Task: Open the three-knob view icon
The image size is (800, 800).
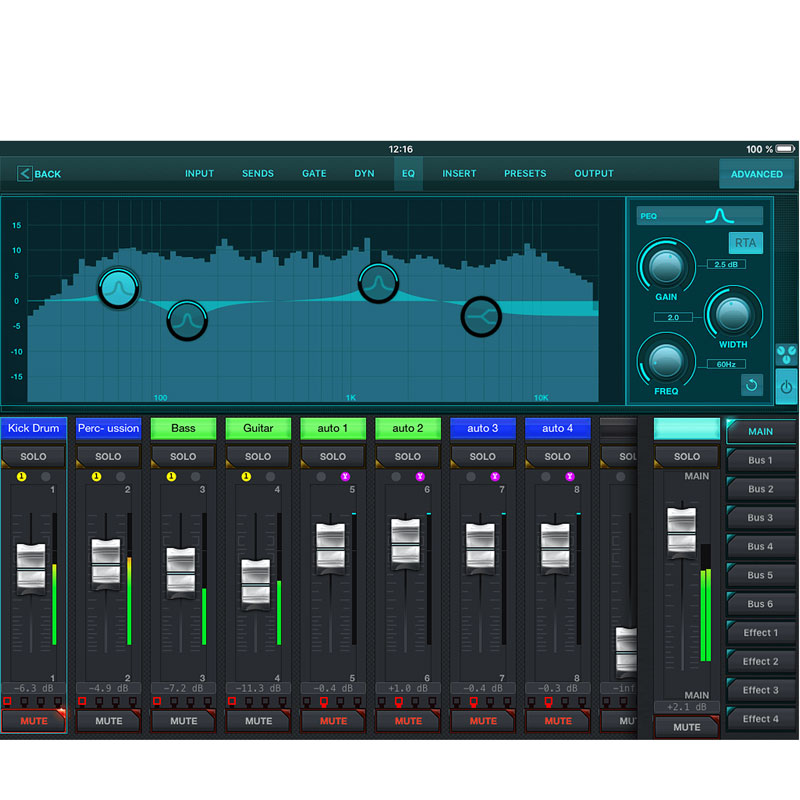Action: (x=786, y=355)
